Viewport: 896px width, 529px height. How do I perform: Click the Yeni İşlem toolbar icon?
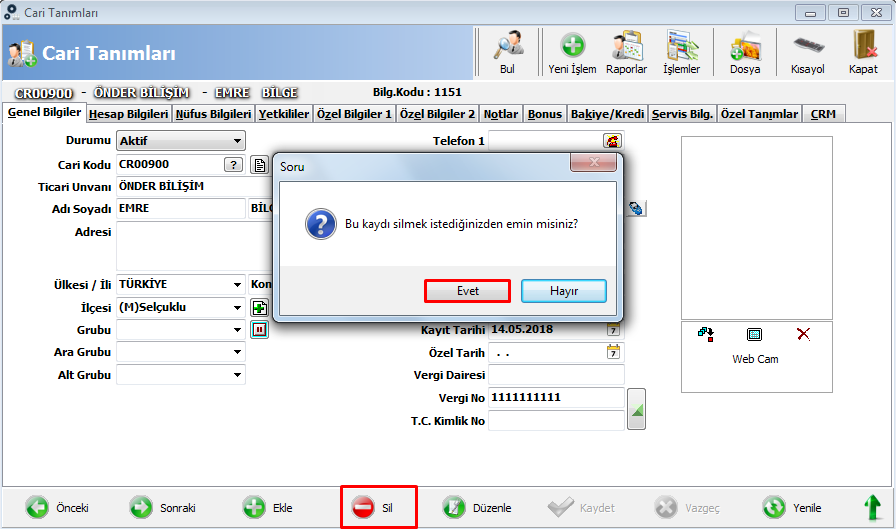pos(572,46)
